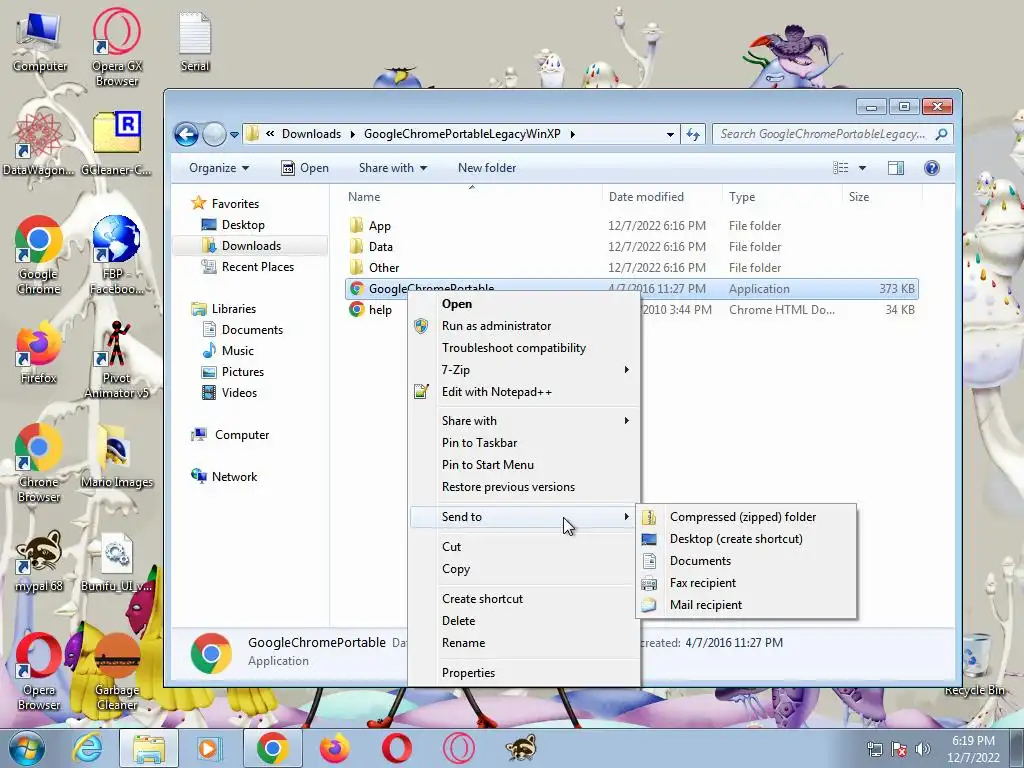
Task: Expand path arrow after GoogleChromePortableLegacyWinXP
Action: (x=573, y=134)
